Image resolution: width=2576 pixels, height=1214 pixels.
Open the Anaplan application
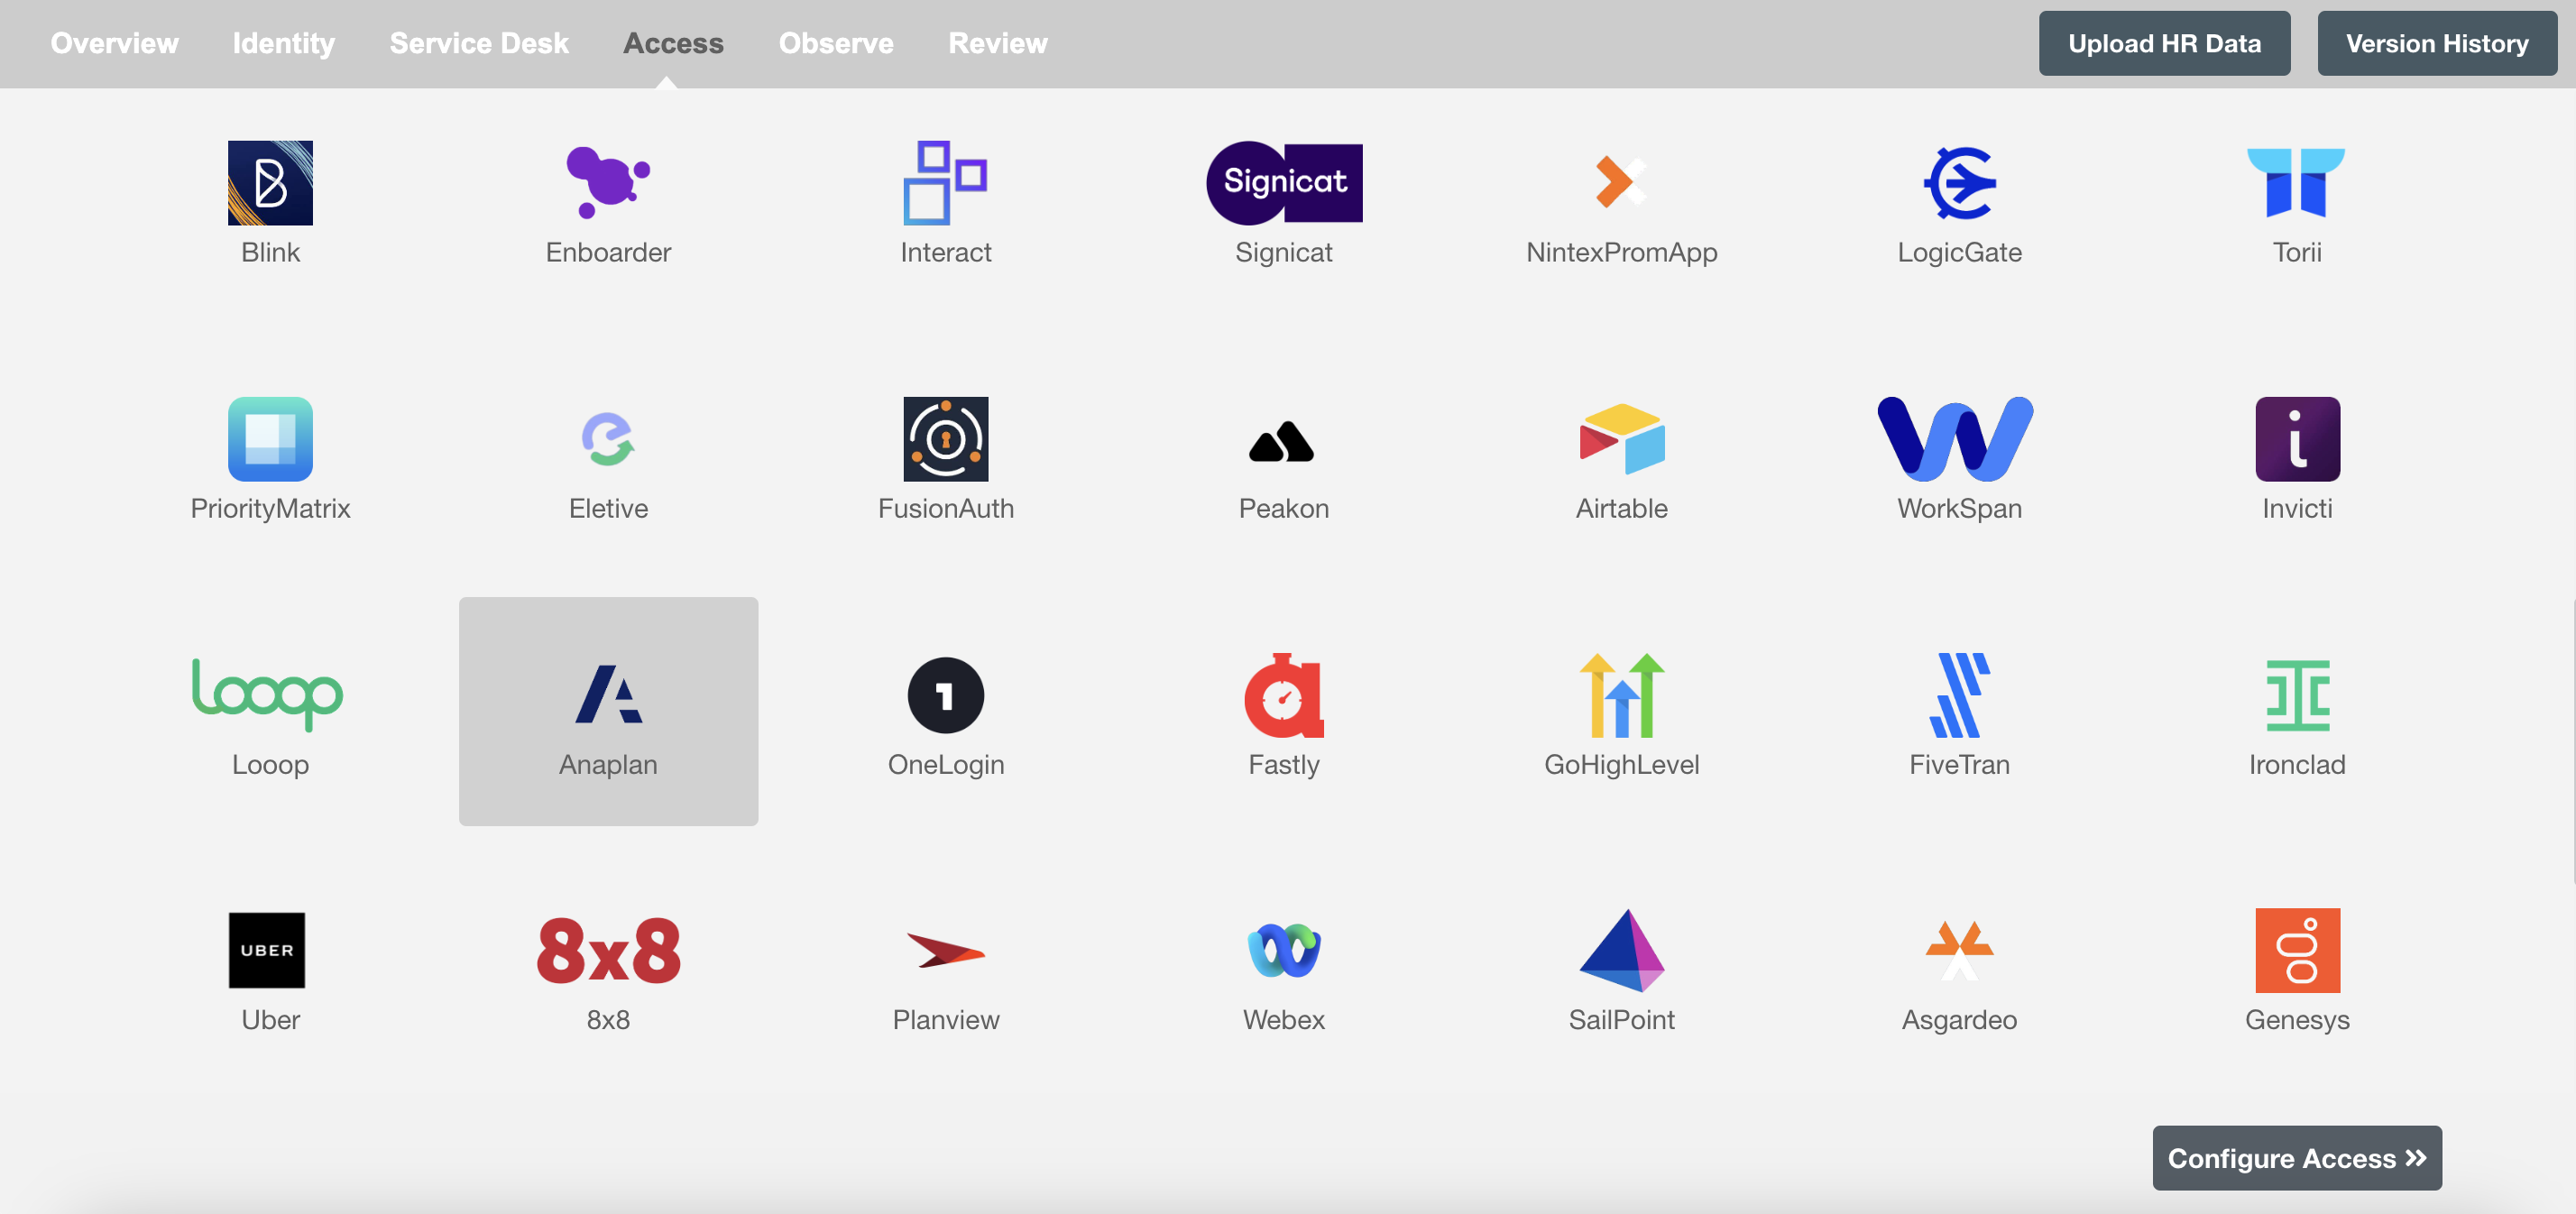coord(608,712)
